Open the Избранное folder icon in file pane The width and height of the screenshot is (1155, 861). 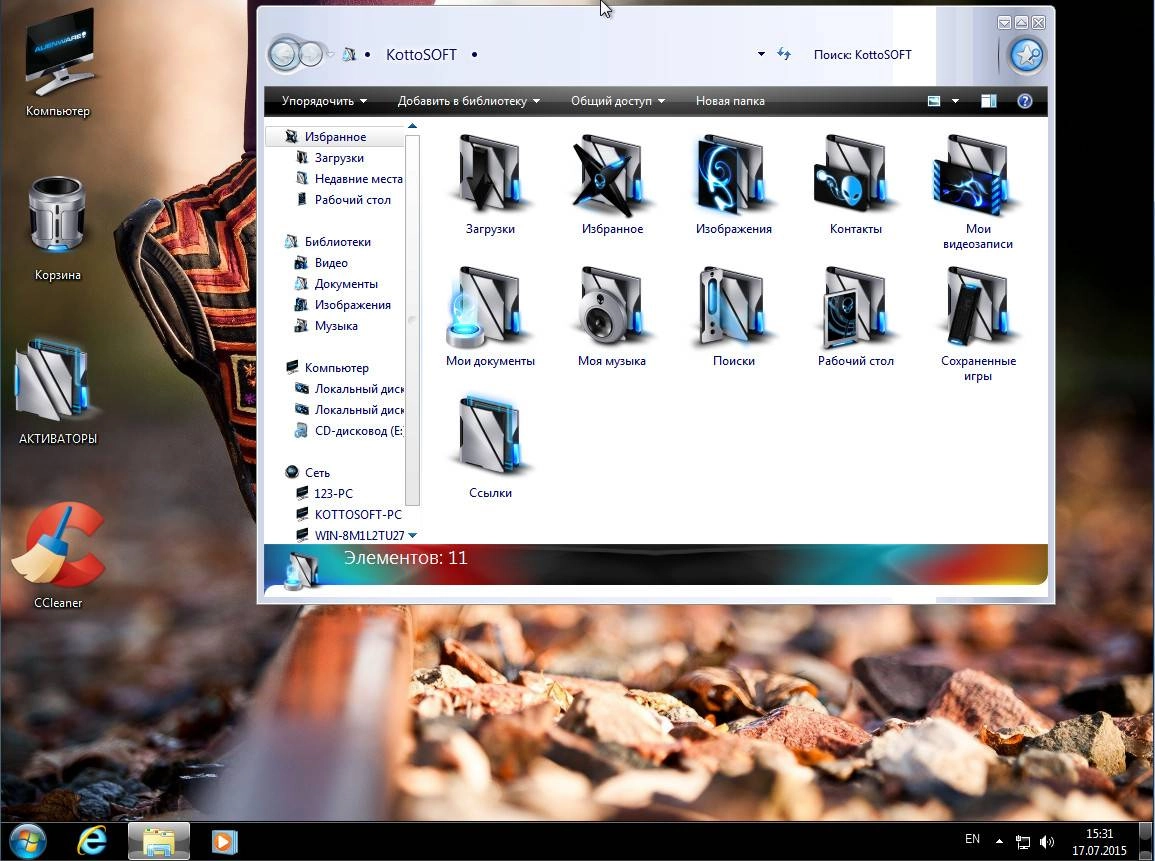[x=612, y=184]
